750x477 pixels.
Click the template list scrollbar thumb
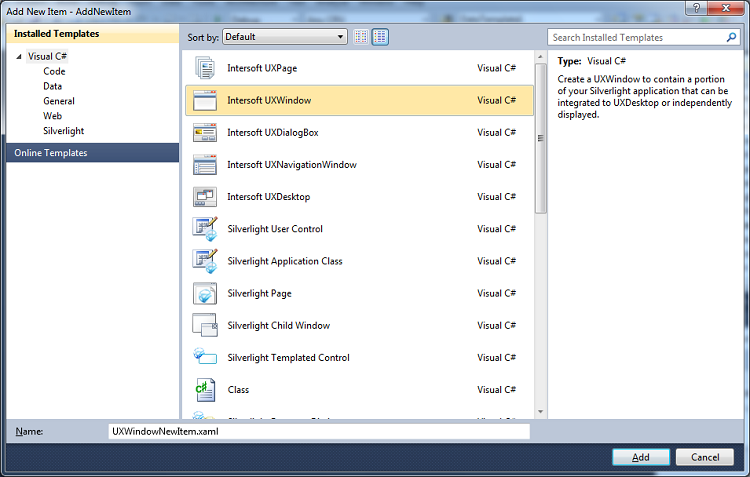(x=540, y=138)
